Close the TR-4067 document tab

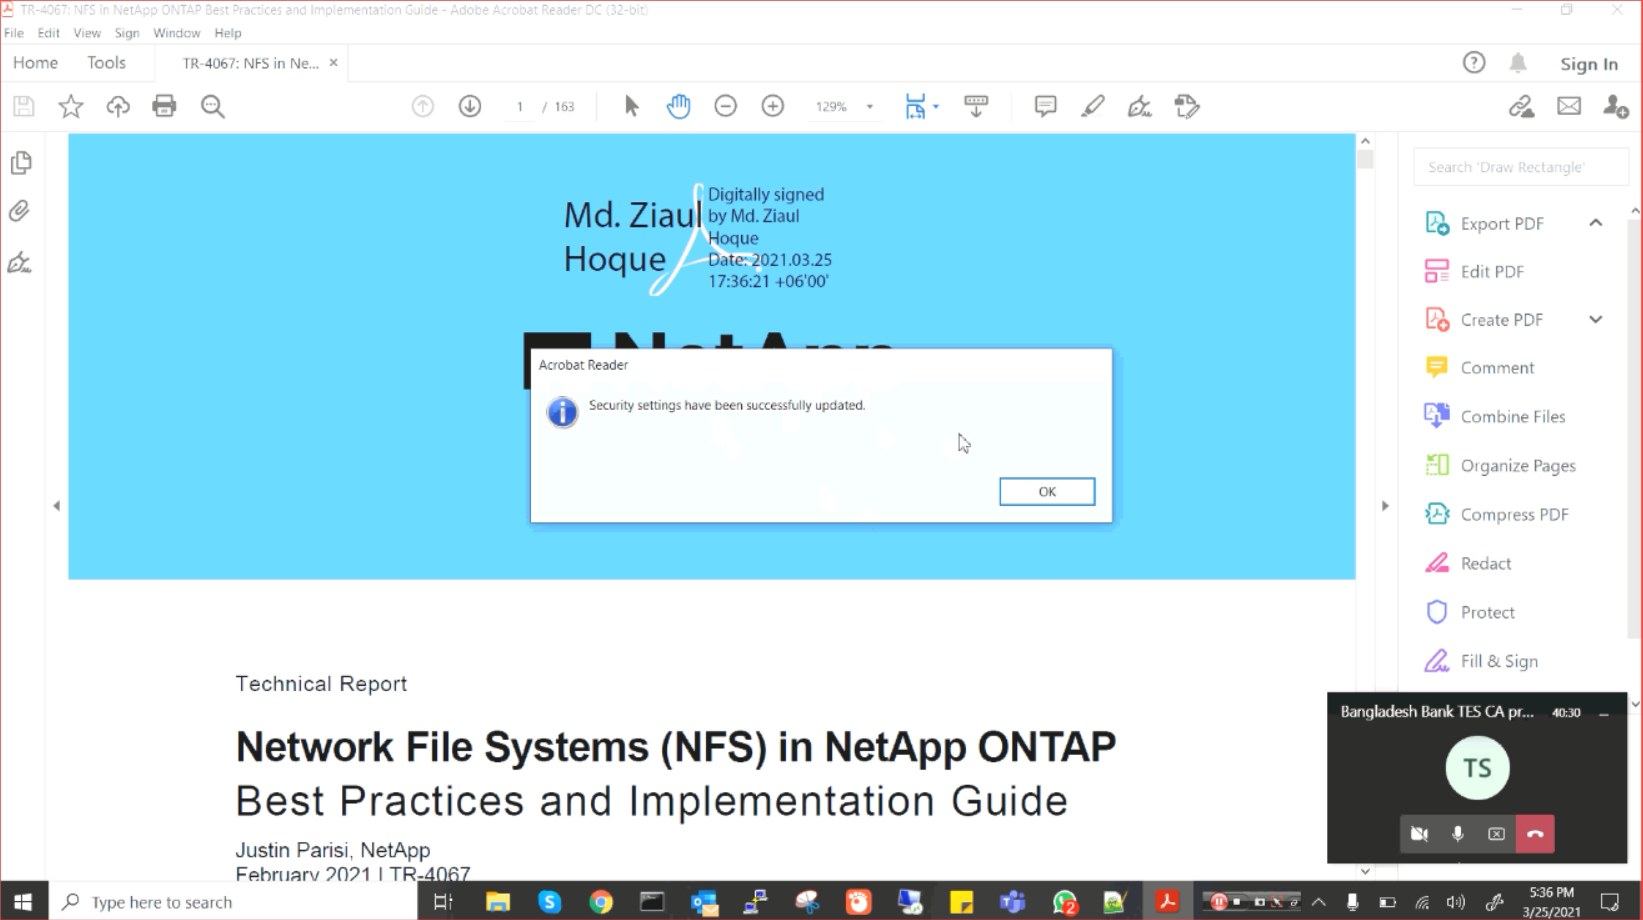click(x=333, y=63)
